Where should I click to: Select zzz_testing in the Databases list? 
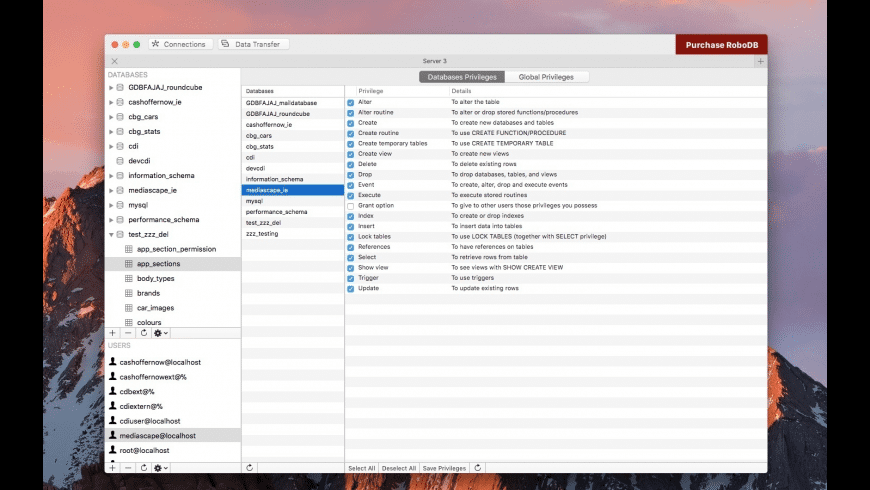(262, 233)
